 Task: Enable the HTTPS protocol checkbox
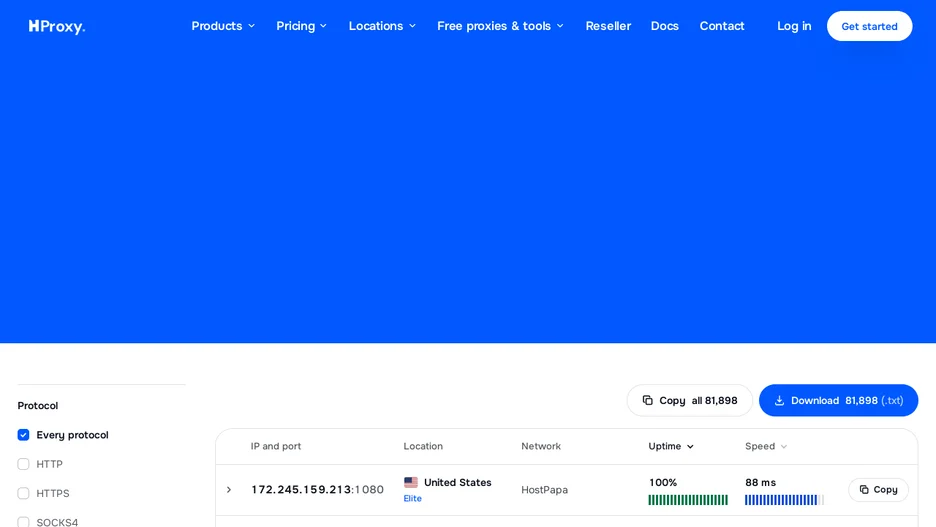click(x=23, y=494)
